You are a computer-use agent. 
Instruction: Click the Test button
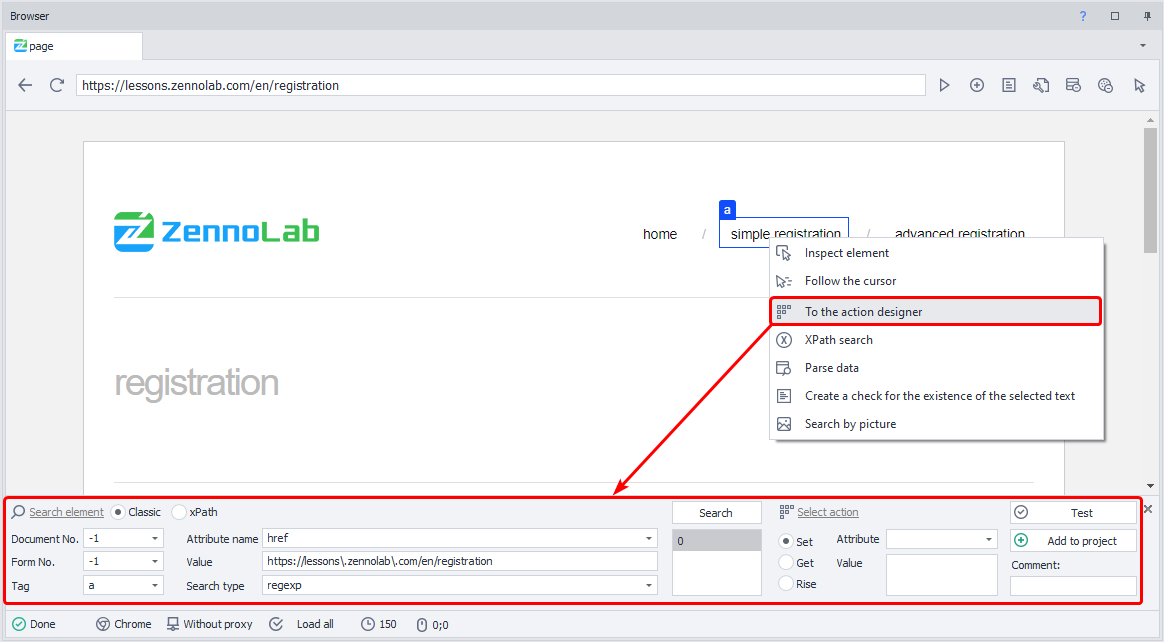pos(1073,513)
